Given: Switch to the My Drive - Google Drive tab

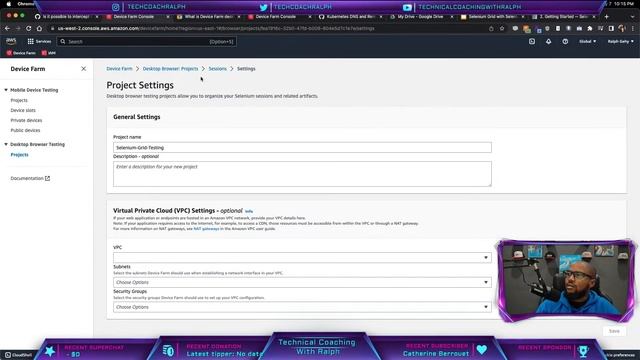Looking at the screenshot, I should coord(421,17).
